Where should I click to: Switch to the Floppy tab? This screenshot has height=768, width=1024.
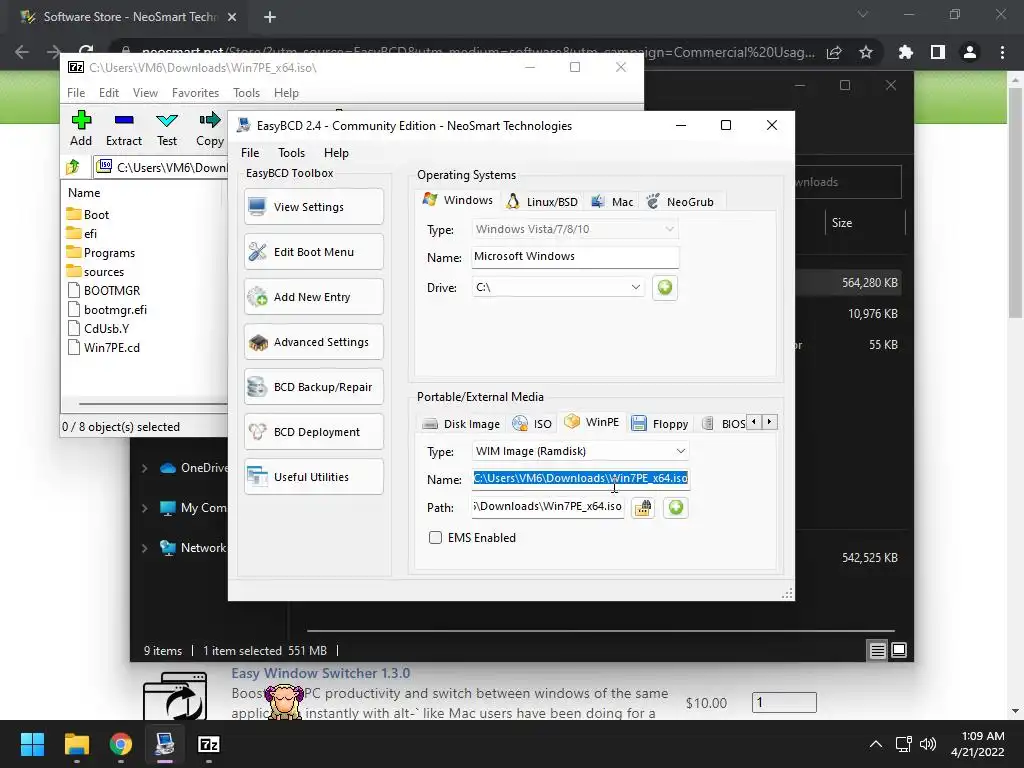(x=660, y=424)
